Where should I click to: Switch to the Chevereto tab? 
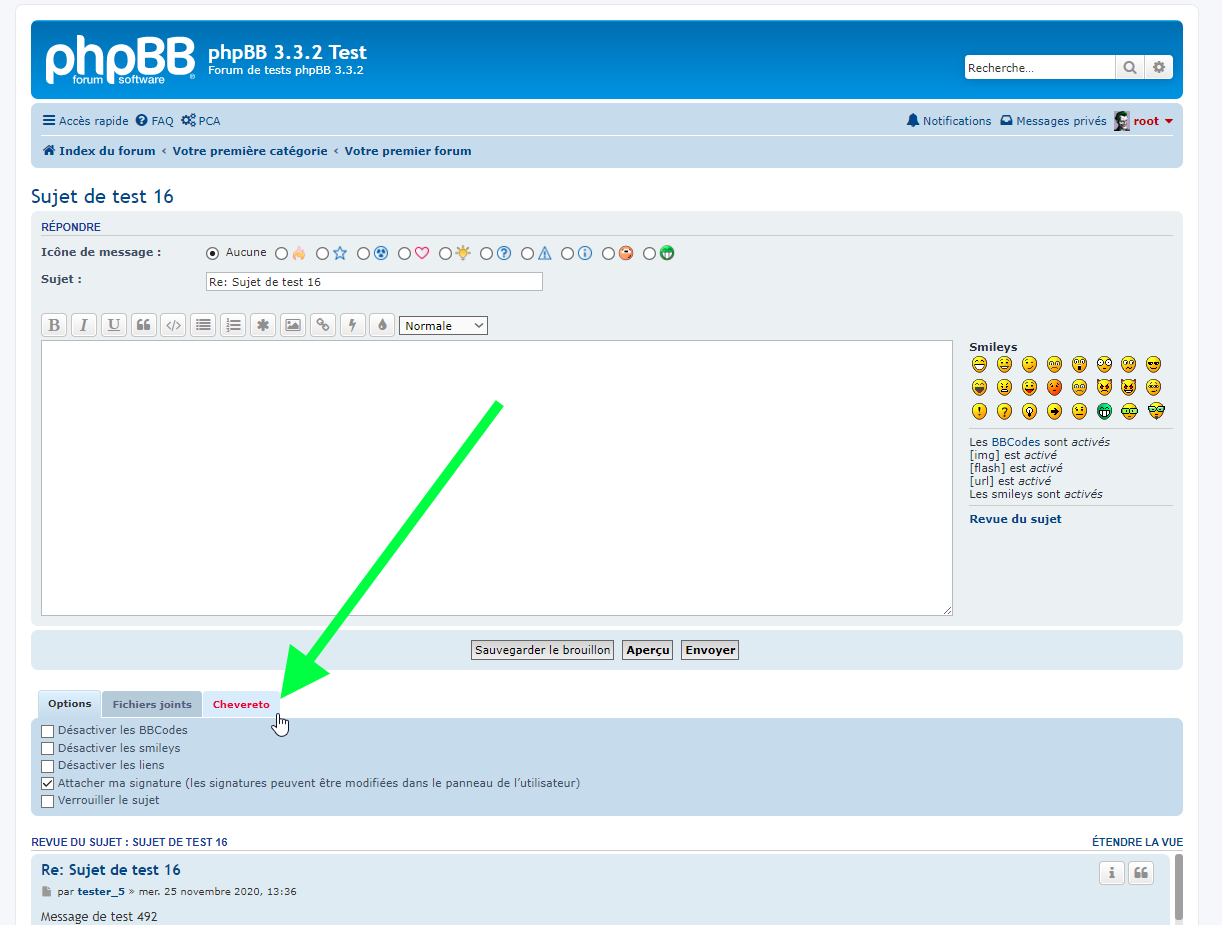pyautogui.click(x=241, y=705)
